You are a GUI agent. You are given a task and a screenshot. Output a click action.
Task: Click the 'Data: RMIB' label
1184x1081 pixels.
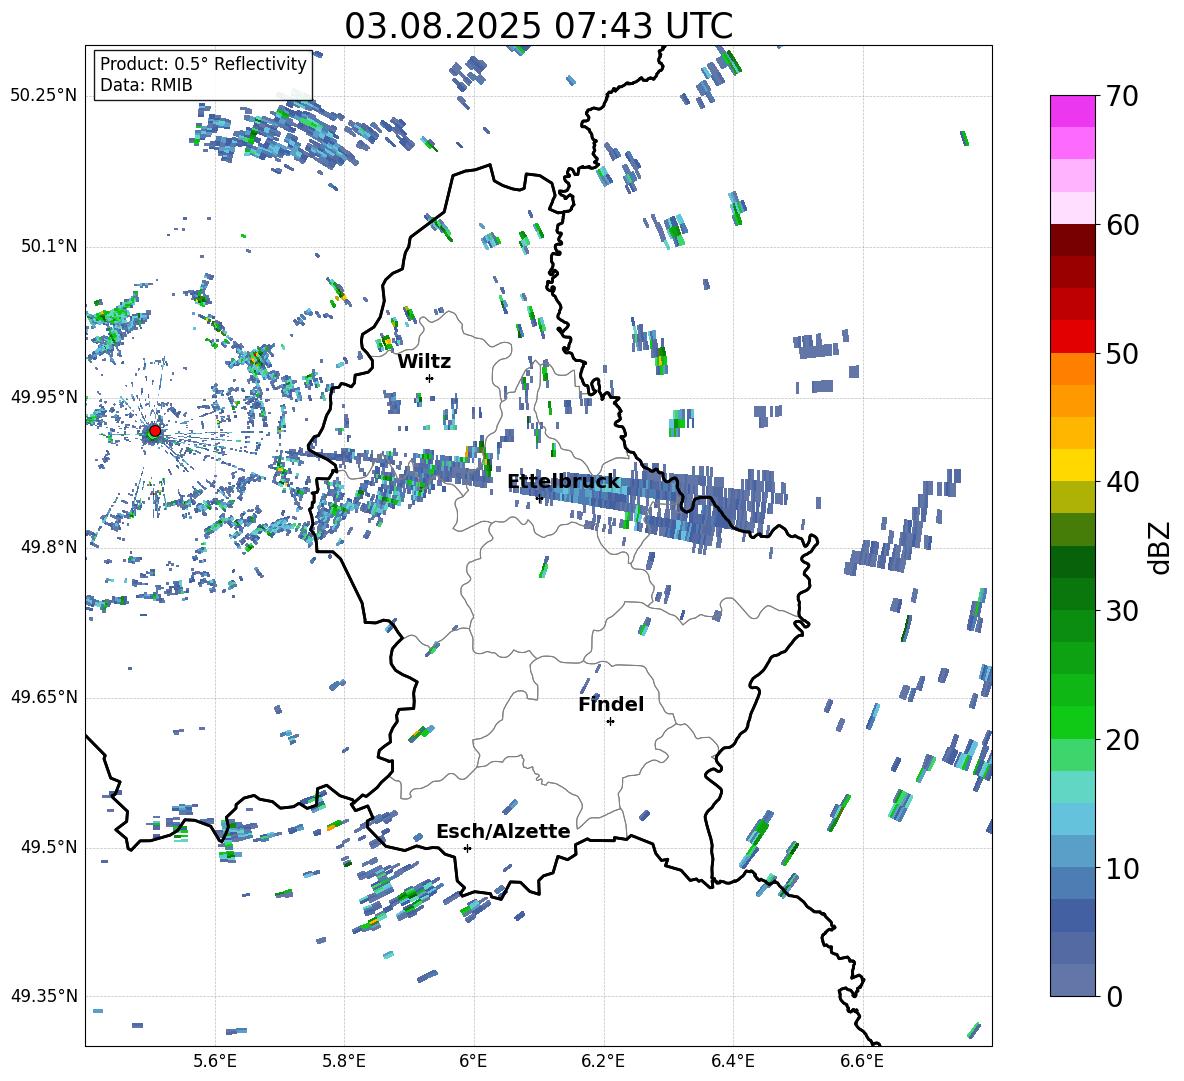146,85
